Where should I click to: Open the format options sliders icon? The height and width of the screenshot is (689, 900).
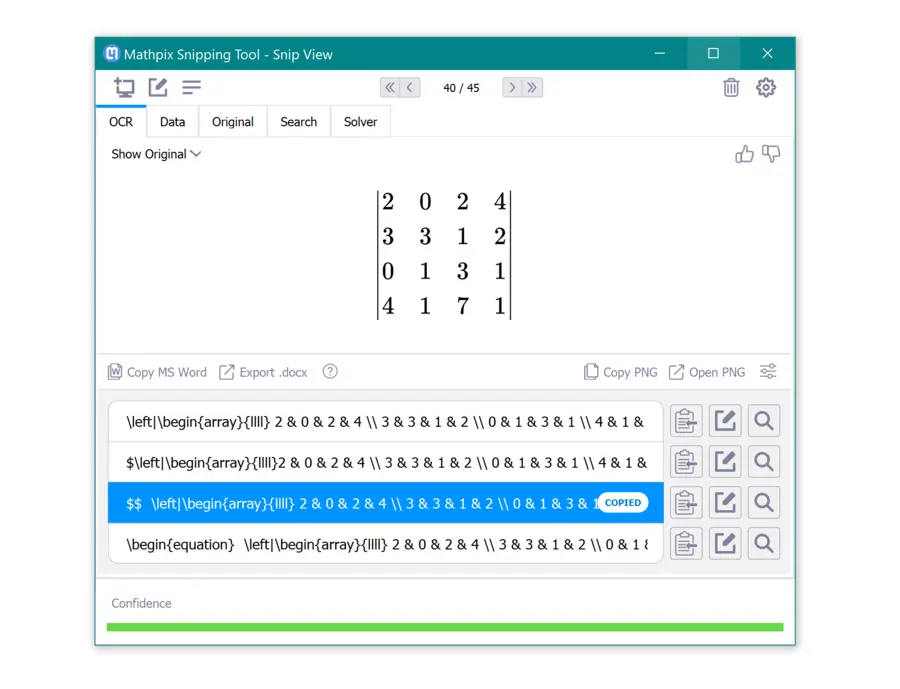click(x=767, y=372)
